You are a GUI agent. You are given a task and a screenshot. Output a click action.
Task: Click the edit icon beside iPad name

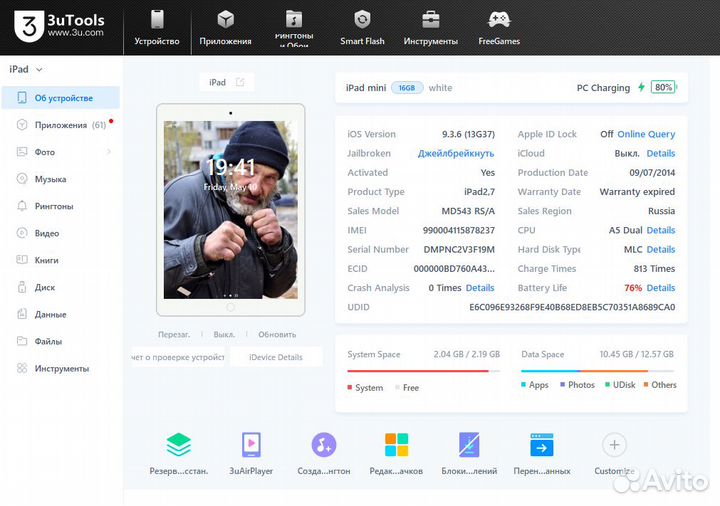pyautogui.click(x=240, y=82)
